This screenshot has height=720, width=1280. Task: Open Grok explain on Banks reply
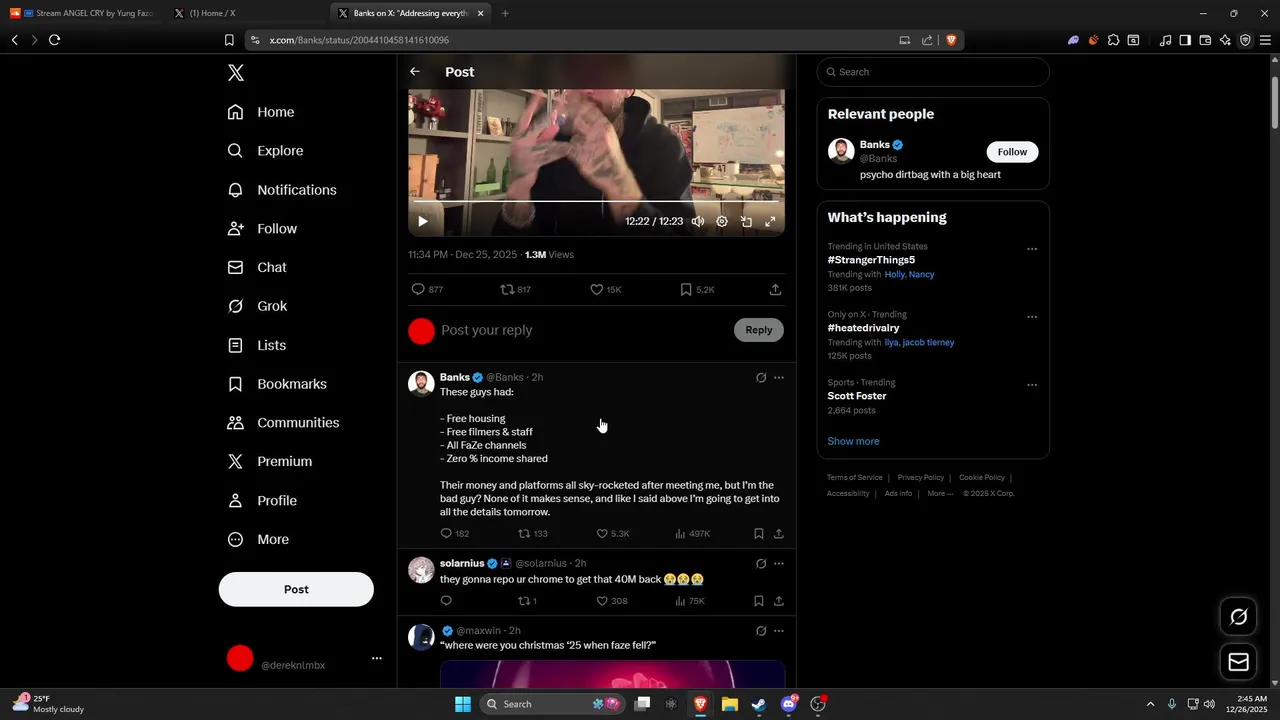761,378
